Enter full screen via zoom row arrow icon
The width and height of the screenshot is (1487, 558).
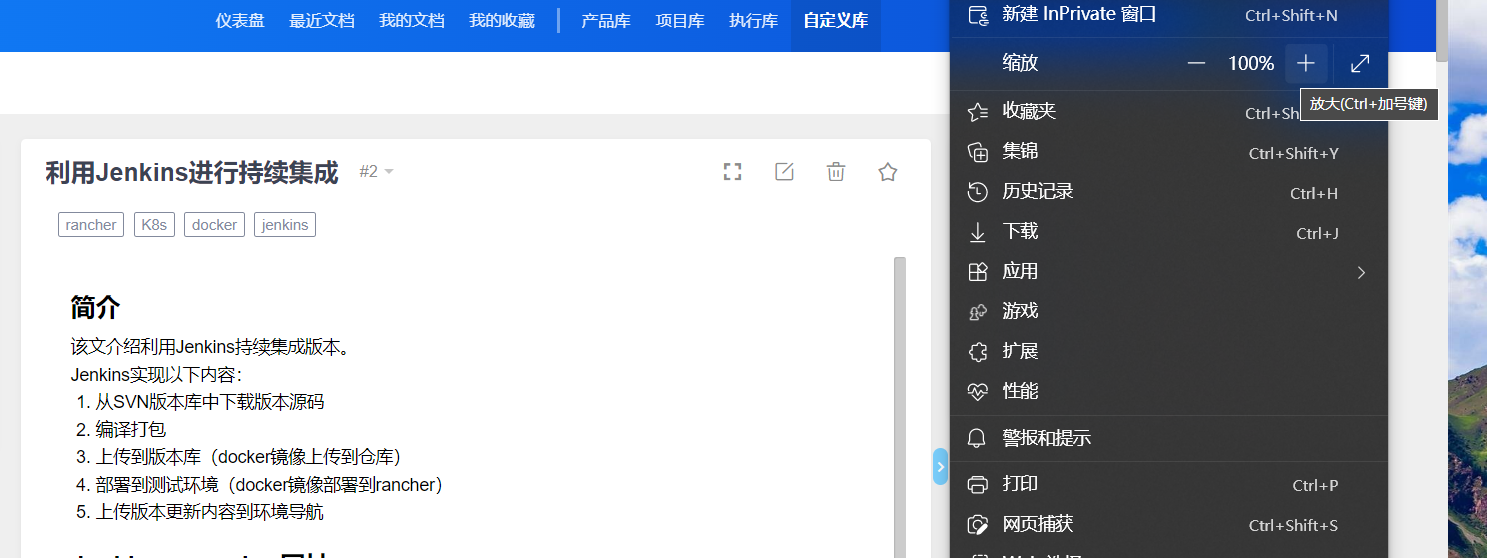(x=1360, y=64)
